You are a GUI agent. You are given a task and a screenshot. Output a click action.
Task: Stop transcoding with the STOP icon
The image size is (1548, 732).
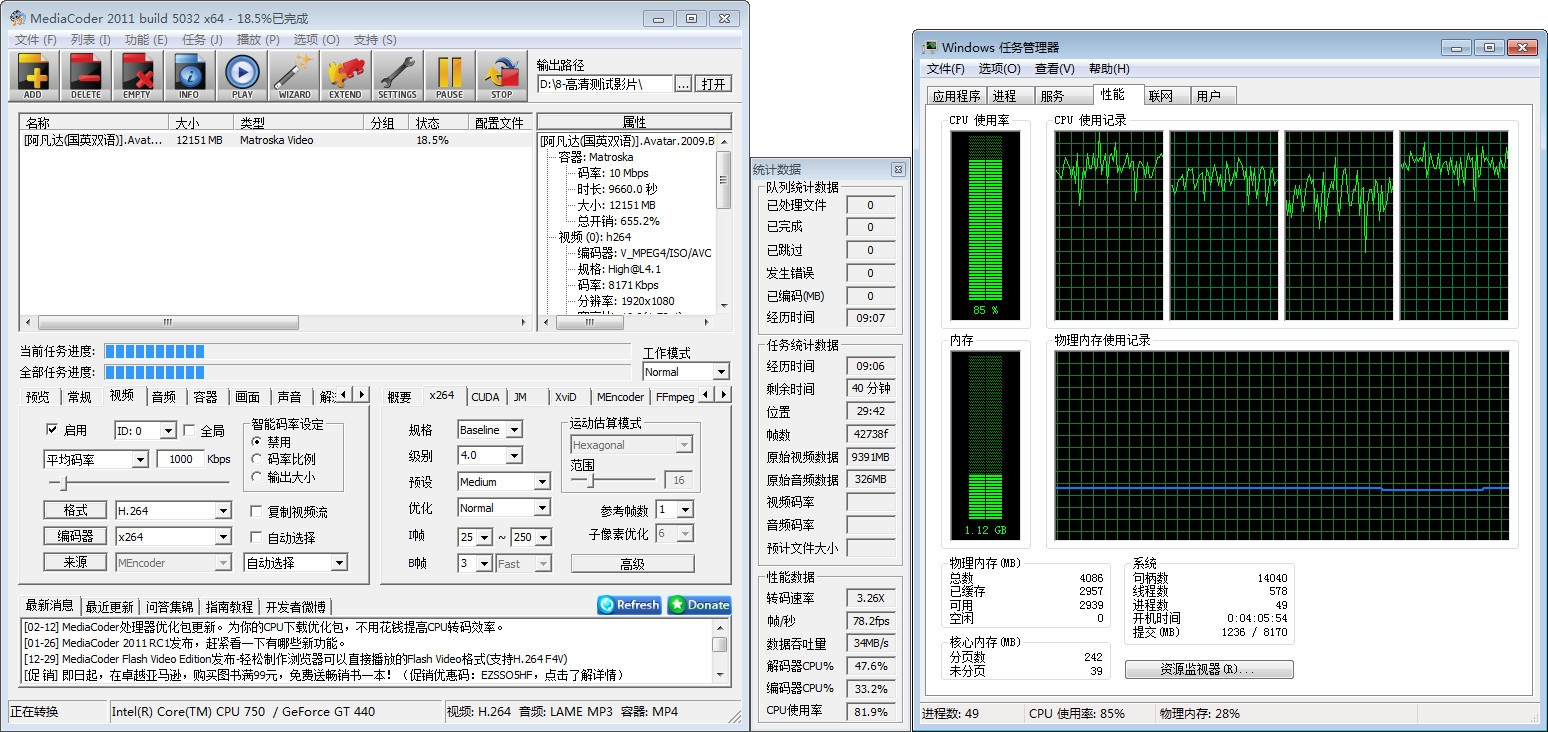click(x=501, y=75)
